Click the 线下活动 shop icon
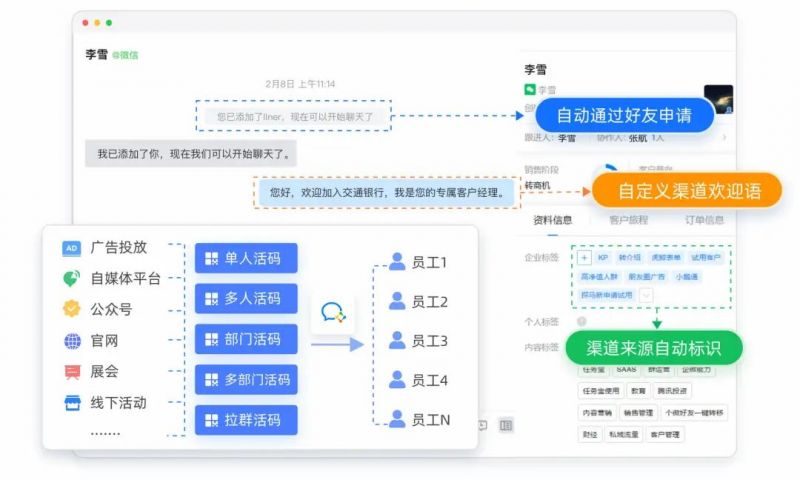This screenshot has height=480, width=800. click(x=72, y=403)
